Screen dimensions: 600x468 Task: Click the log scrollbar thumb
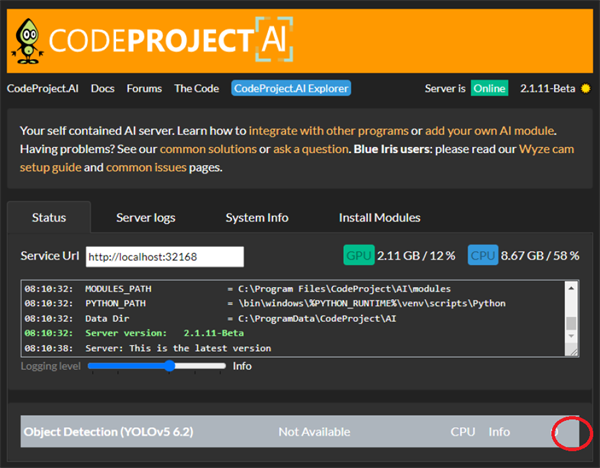click(571, 323)
